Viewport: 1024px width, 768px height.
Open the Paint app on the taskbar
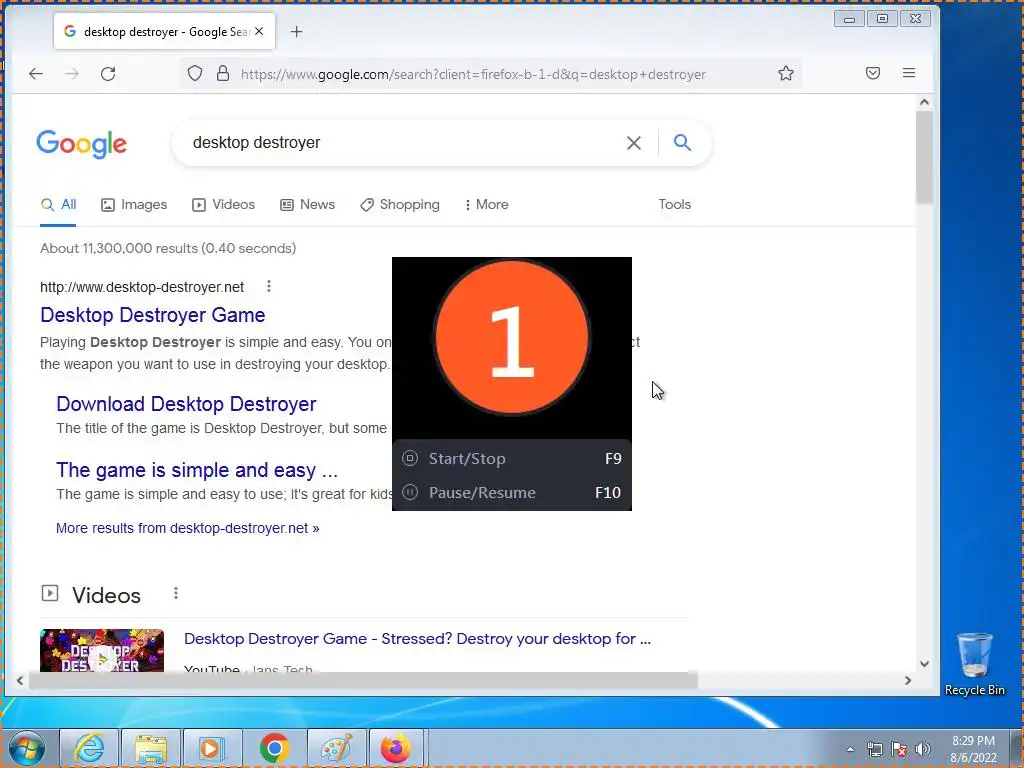[x=336, y=748]
